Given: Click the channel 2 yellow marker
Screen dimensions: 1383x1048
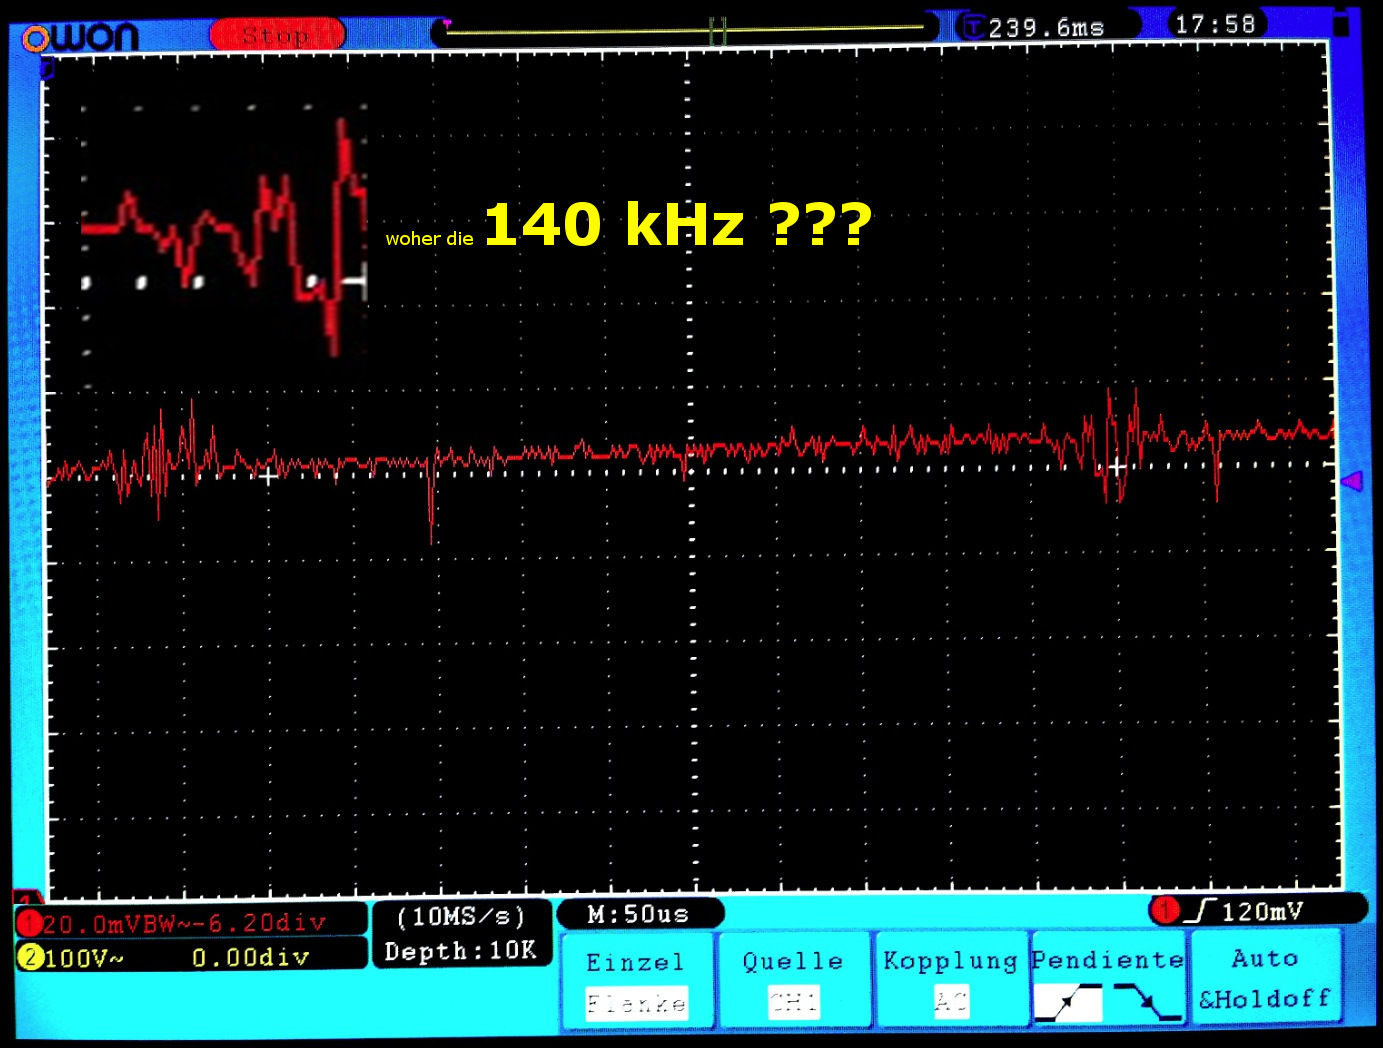Looking at the screenshot, I should click(x=29, y=957).
